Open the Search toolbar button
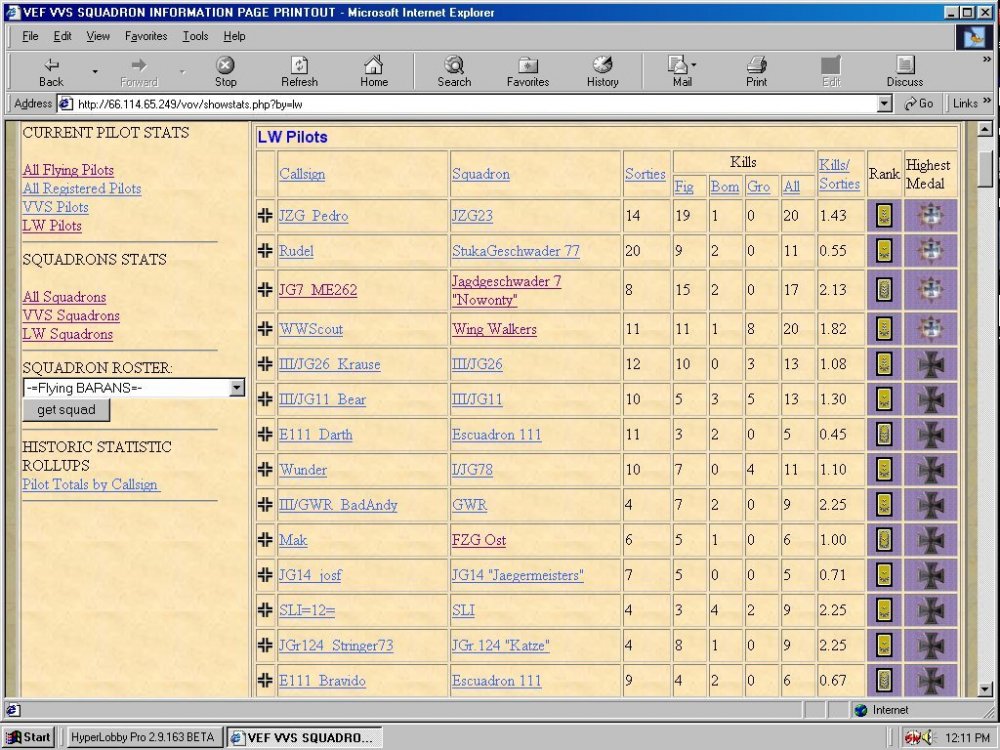This screenshot has height=750, width=1000. point(454,71)
